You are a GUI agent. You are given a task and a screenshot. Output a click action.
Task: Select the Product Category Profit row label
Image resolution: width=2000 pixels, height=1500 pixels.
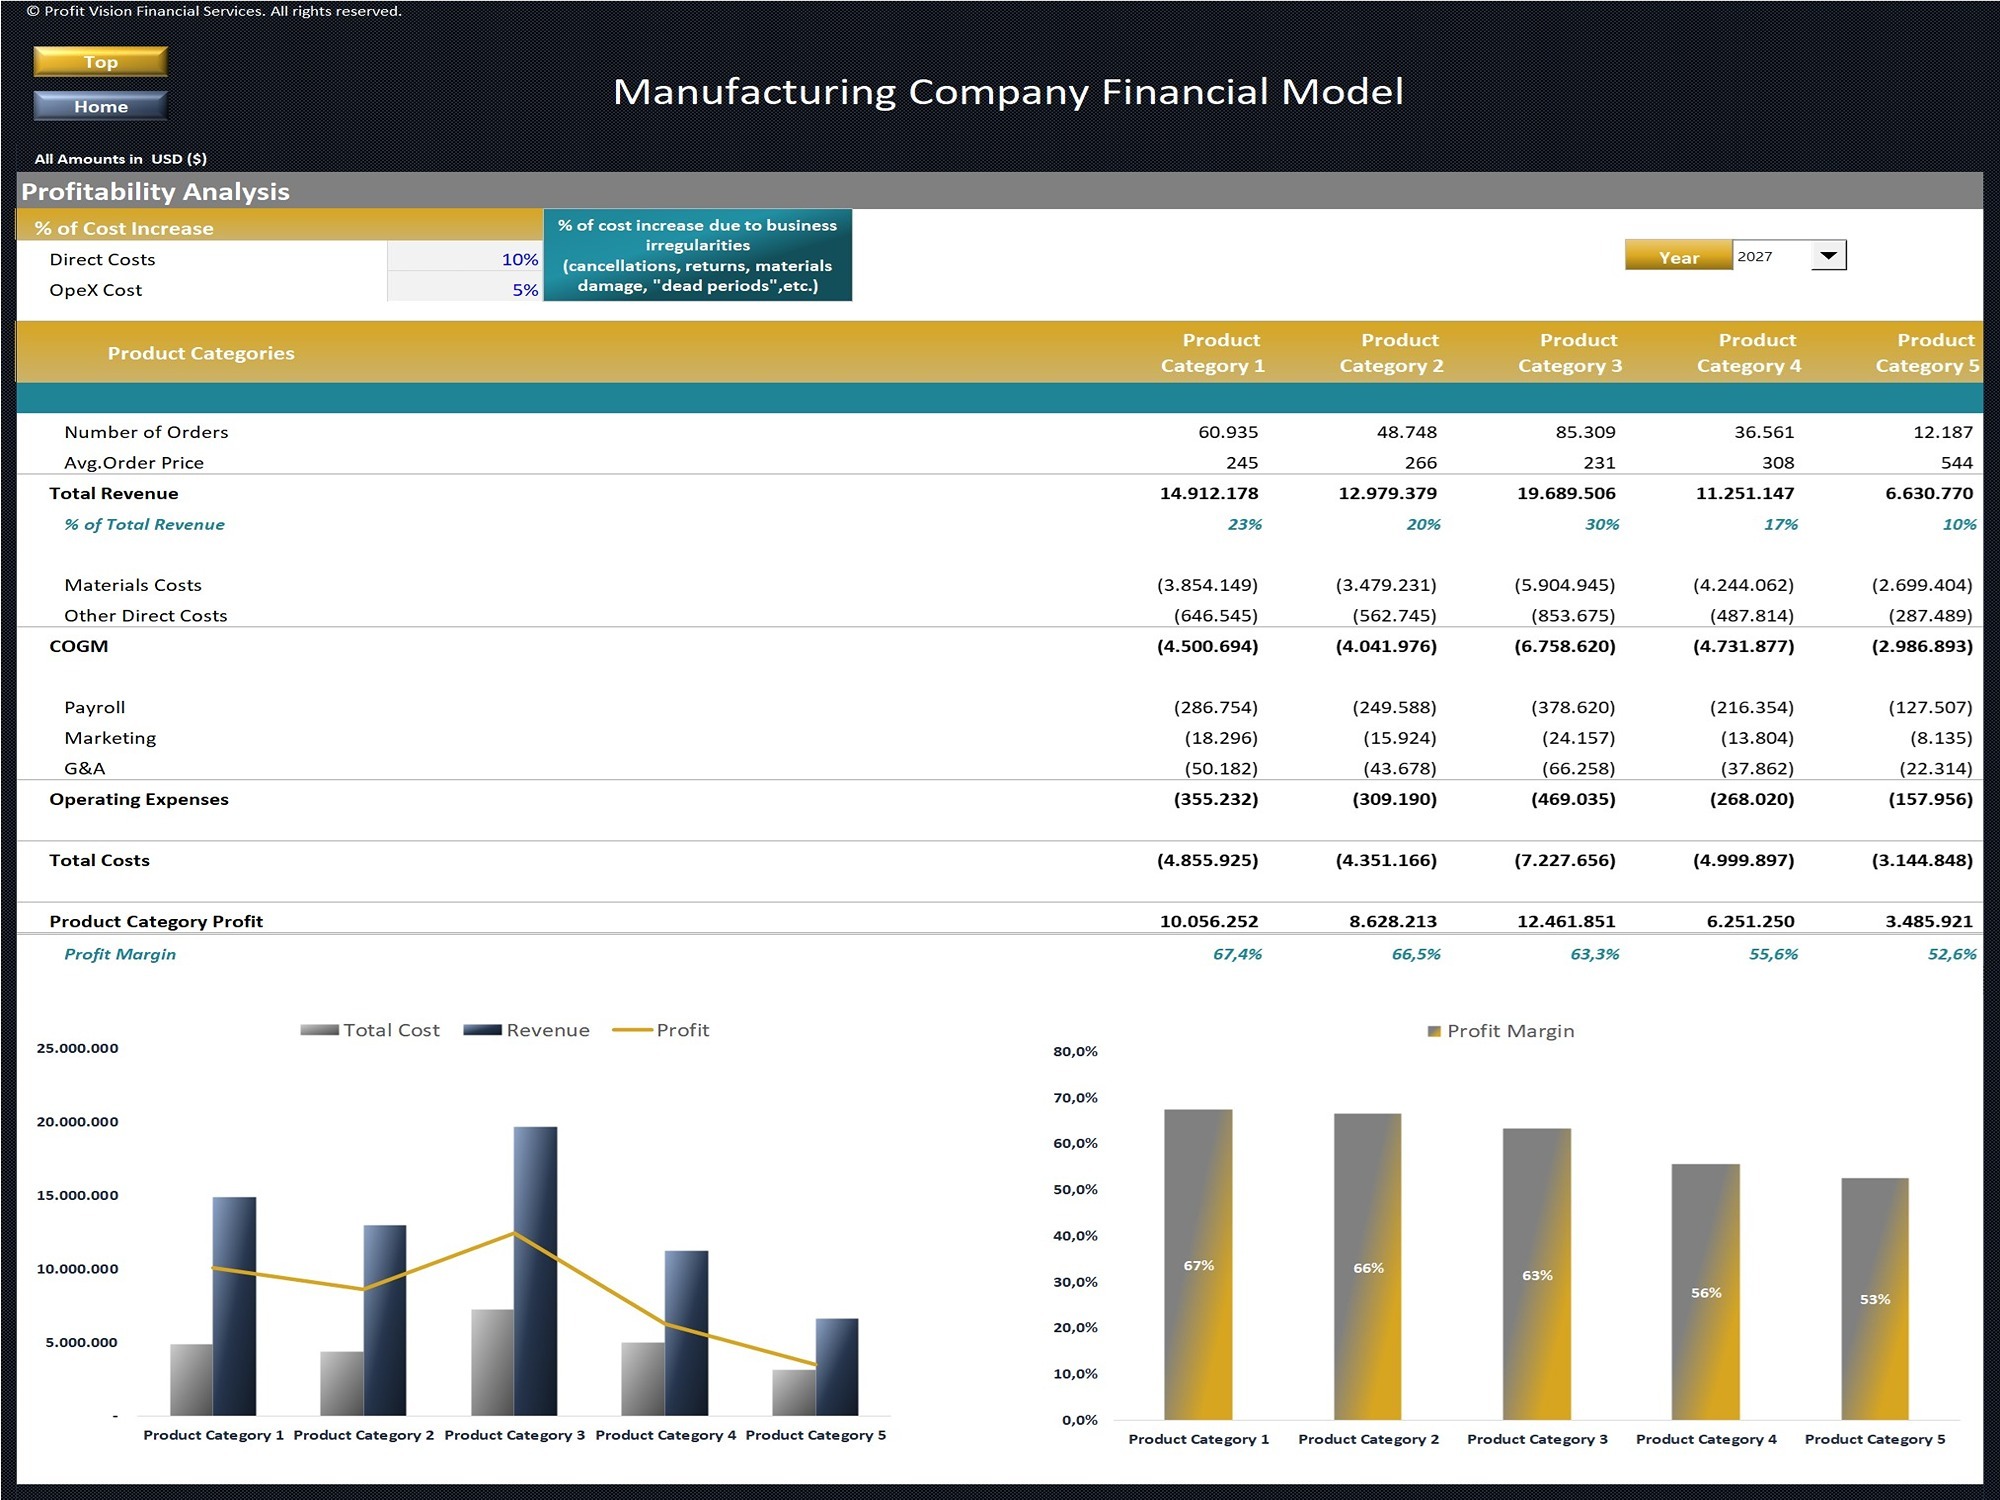click(x=156, y=921)
